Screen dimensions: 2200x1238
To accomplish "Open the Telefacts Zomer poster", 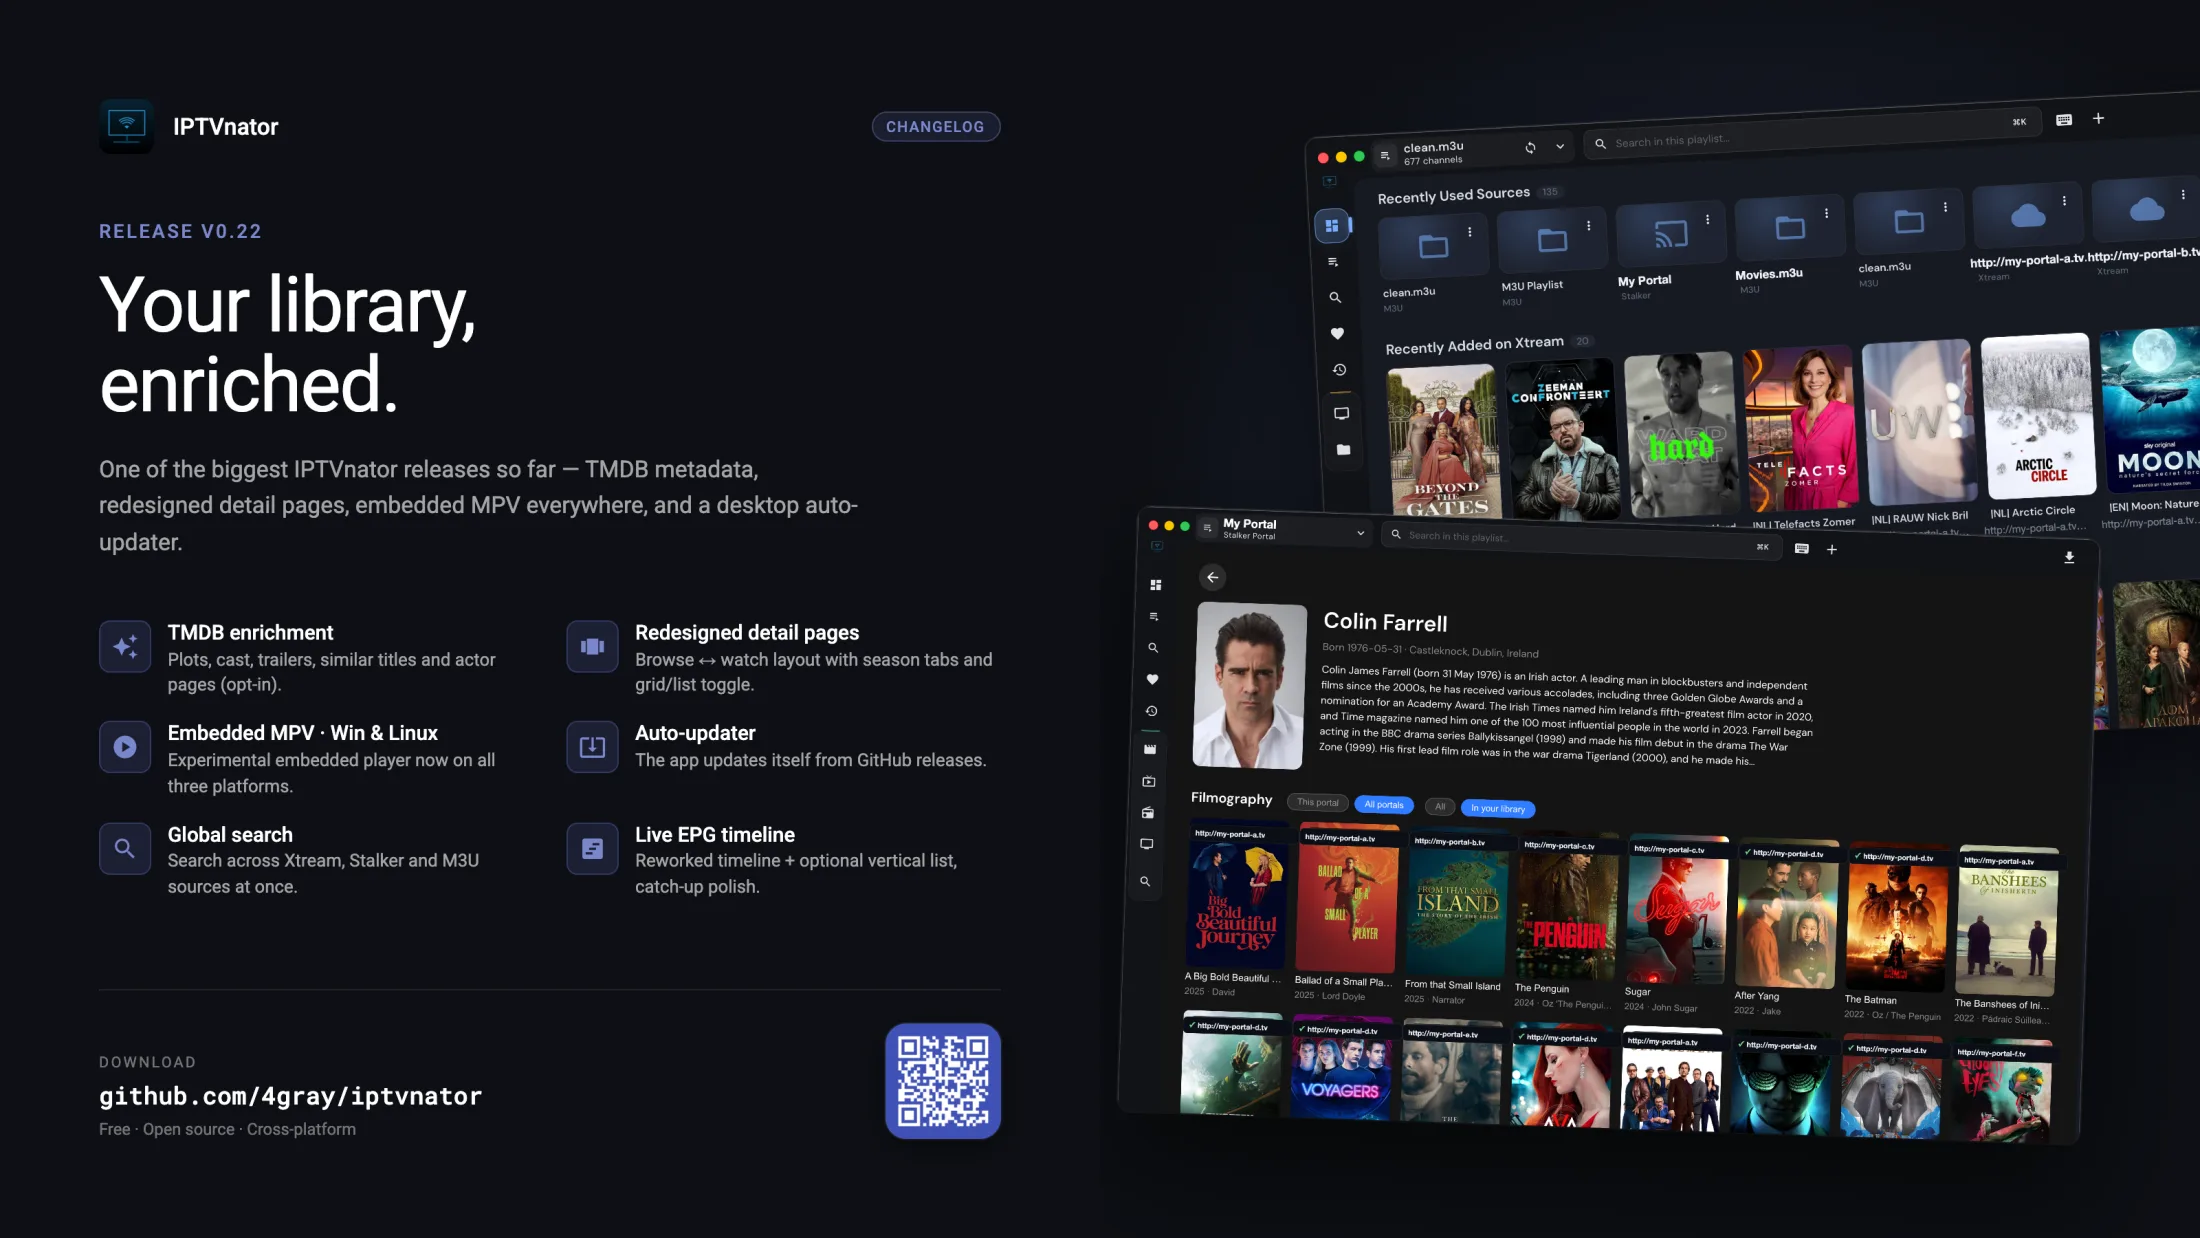I will pyautogui.click(x=1799, y=429).
